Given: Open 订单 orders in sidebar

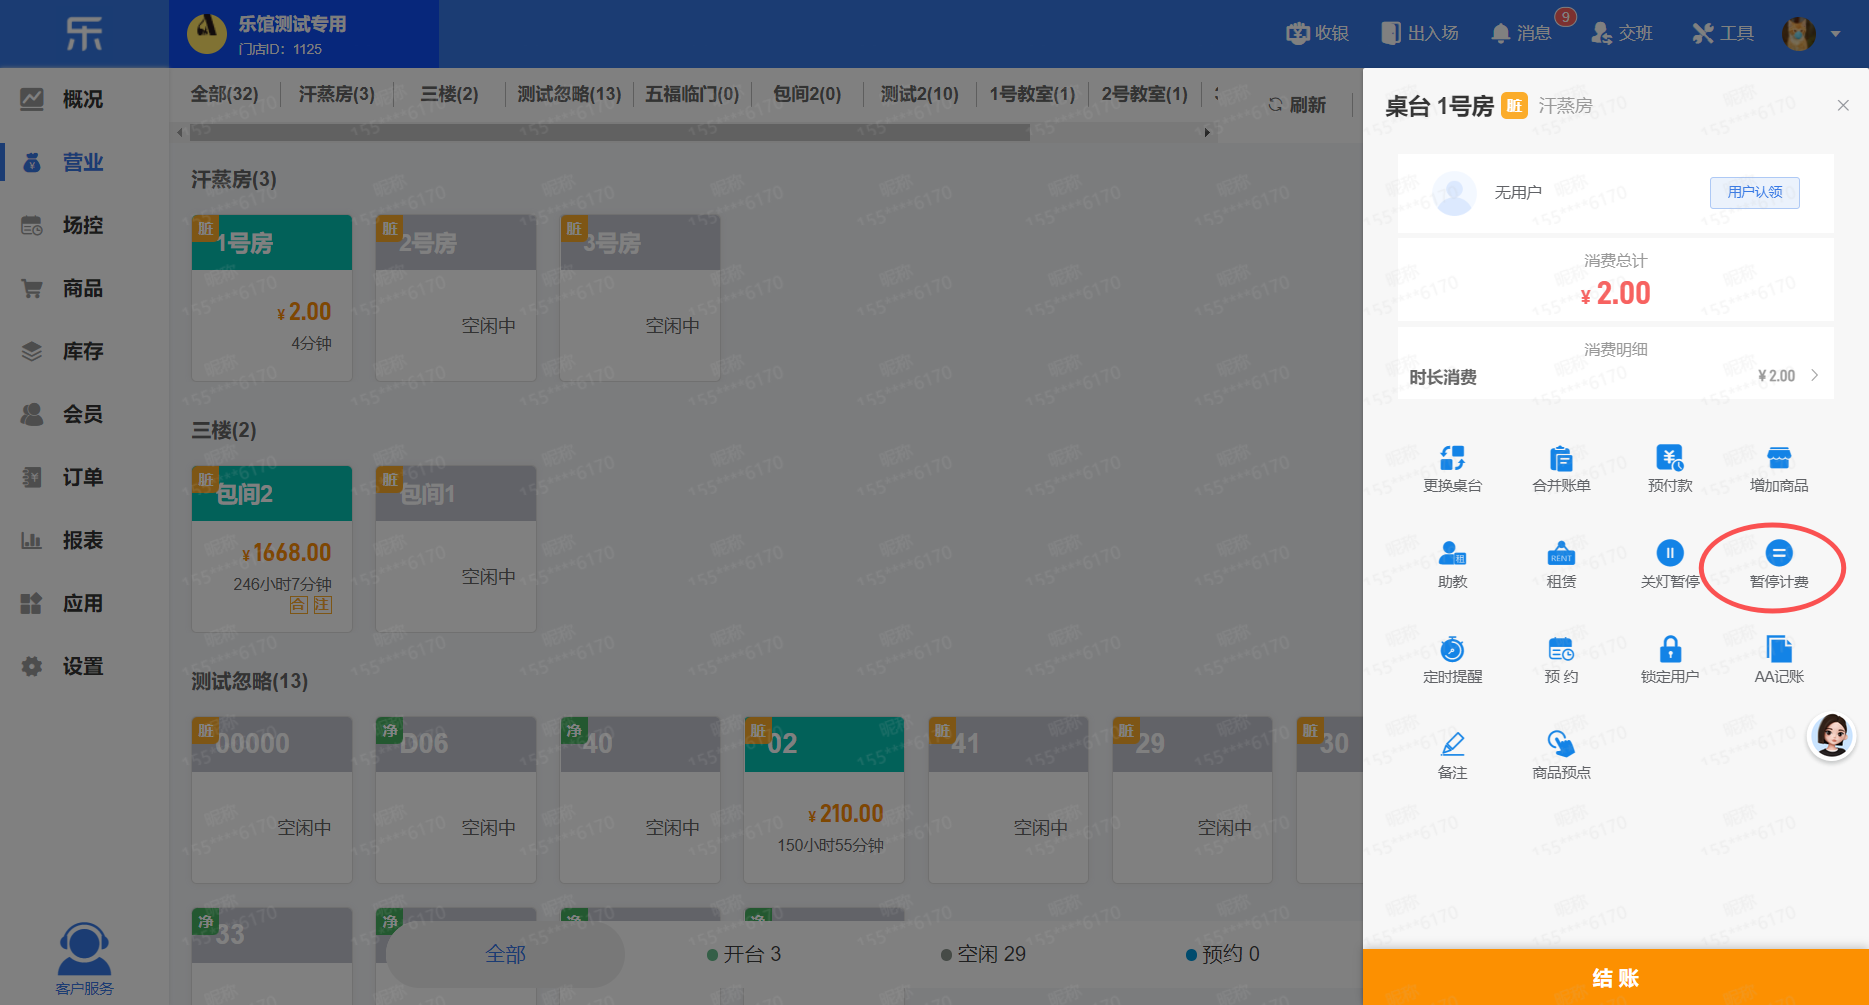Looking at the screenshot, I should pyautogui.click(x=84, y=477).
